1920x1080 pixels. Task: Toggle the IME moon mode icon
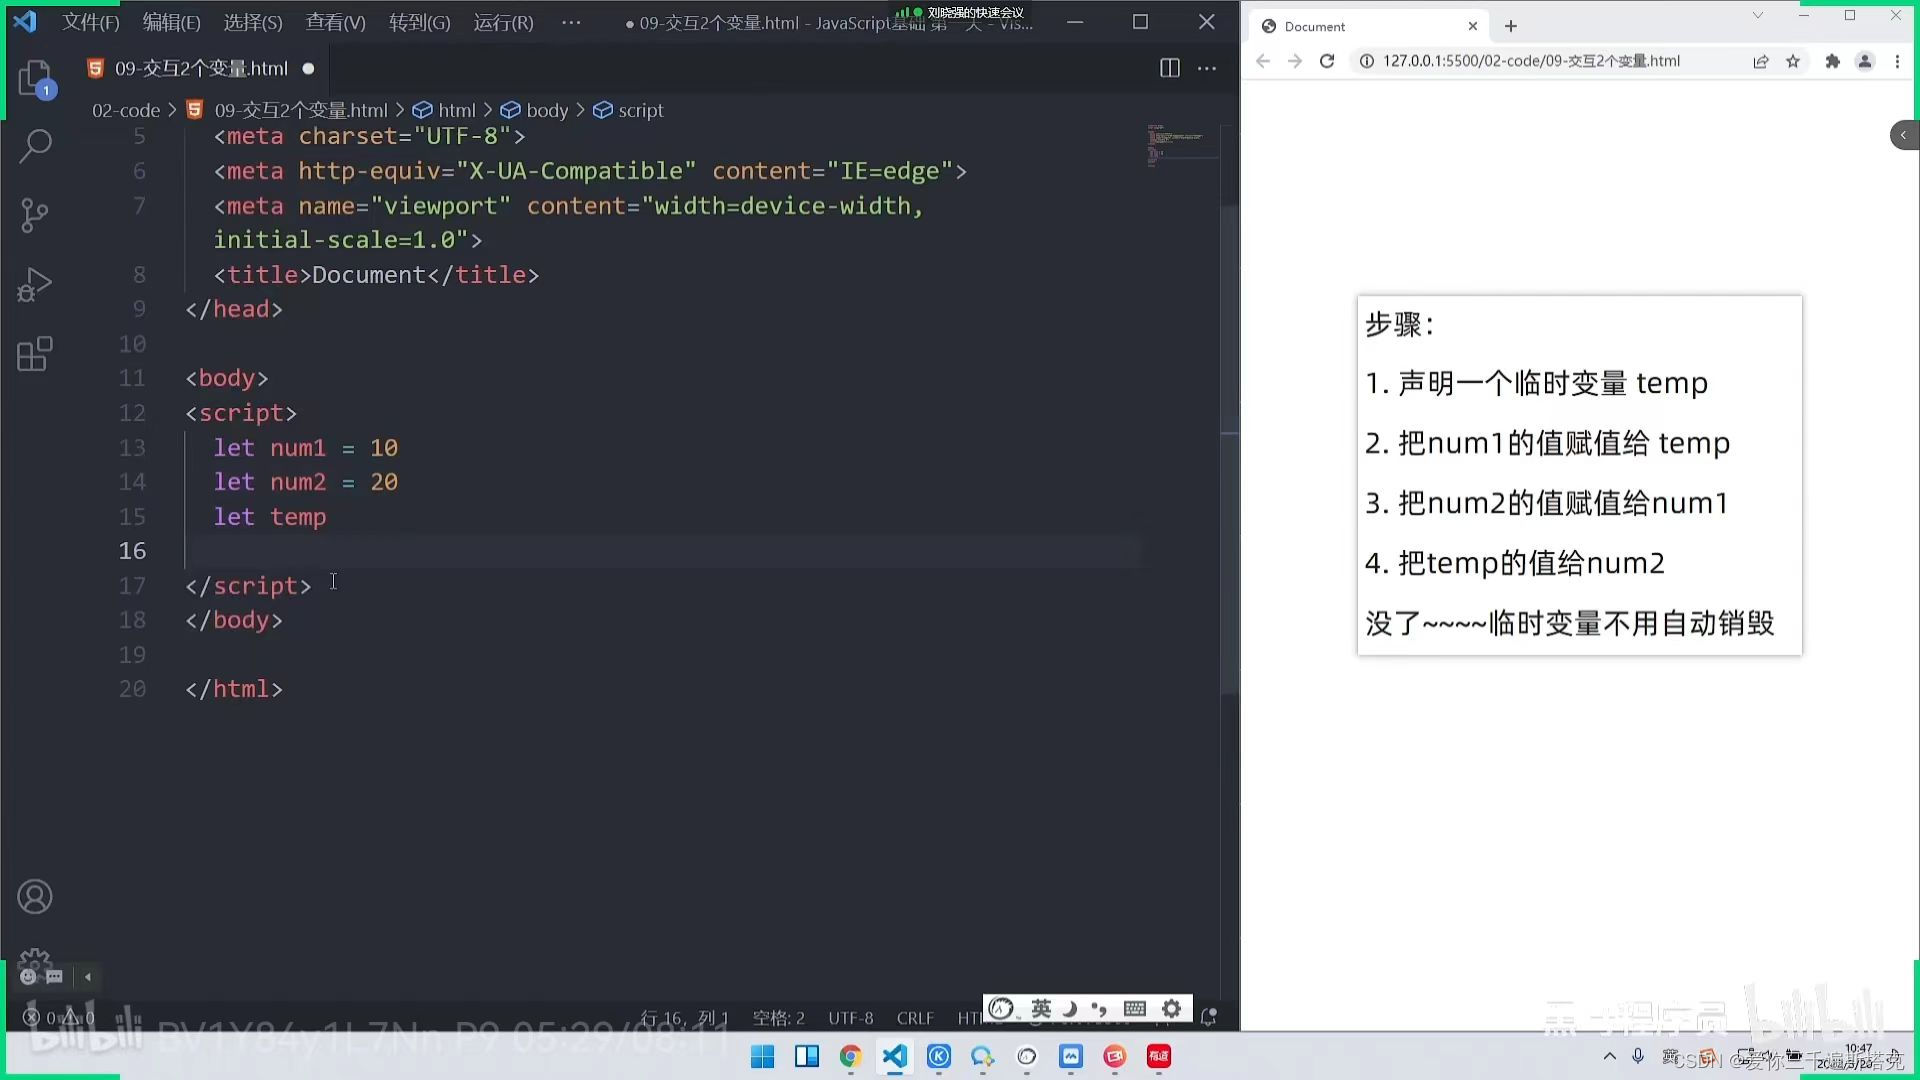(1069, 1008)
